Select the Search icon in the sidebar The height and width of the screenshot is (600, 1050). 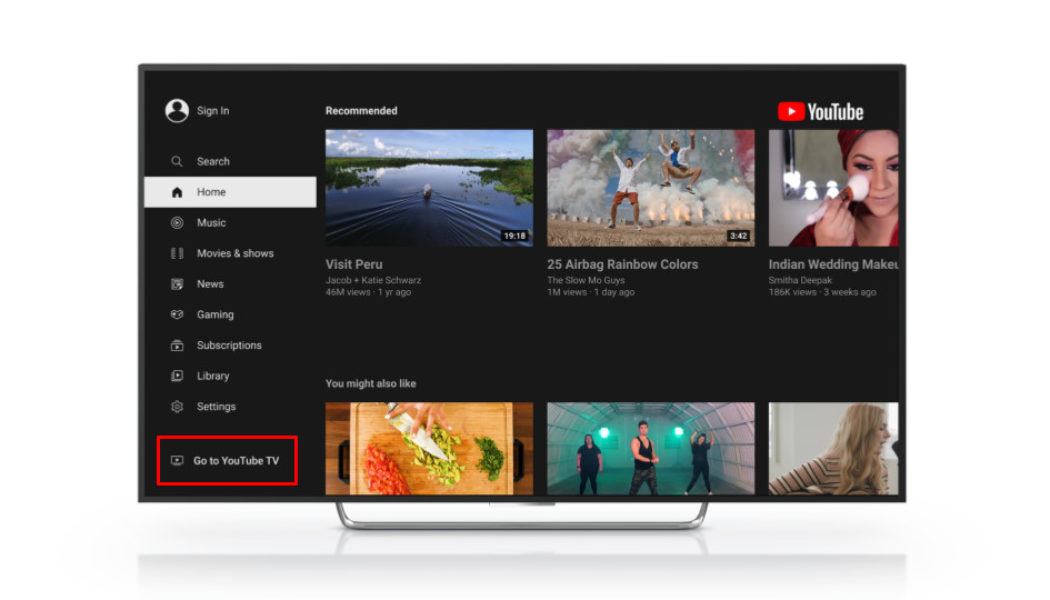point(176,161)
